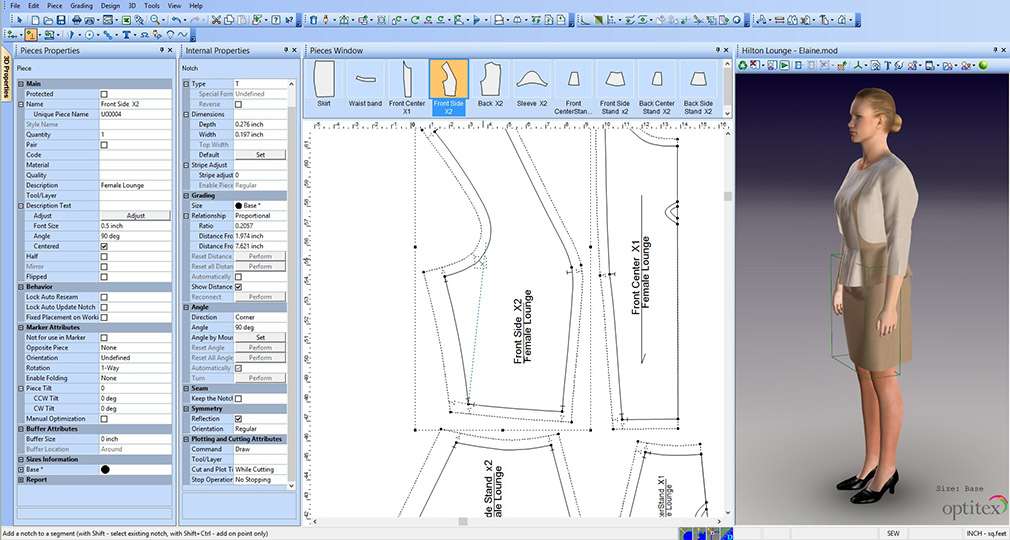Click the light bulb icon in toolbar
This screenshot has height=540, width=1010.
[170, 35]
